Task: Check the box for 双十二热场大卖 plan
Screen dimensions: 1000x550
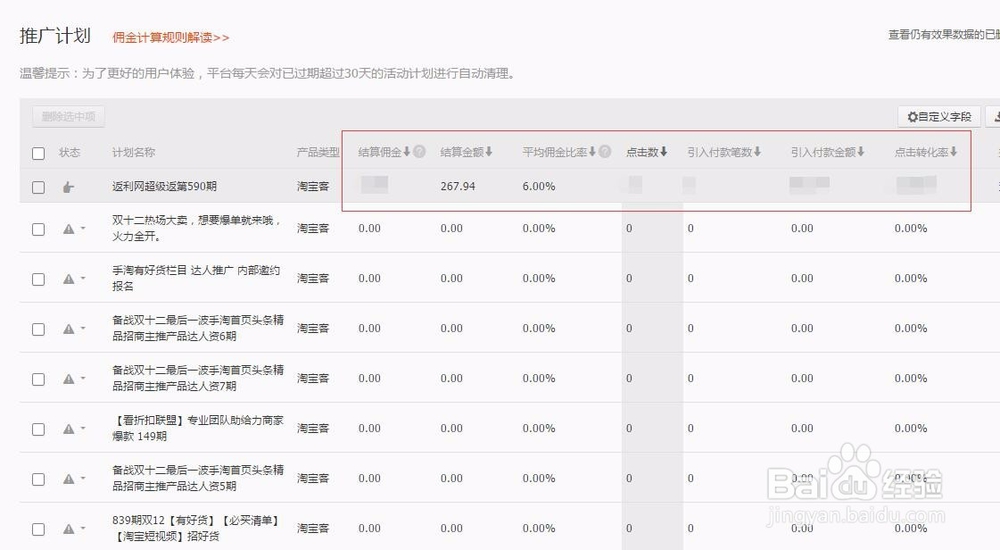Action: click(x=38, y=229)
